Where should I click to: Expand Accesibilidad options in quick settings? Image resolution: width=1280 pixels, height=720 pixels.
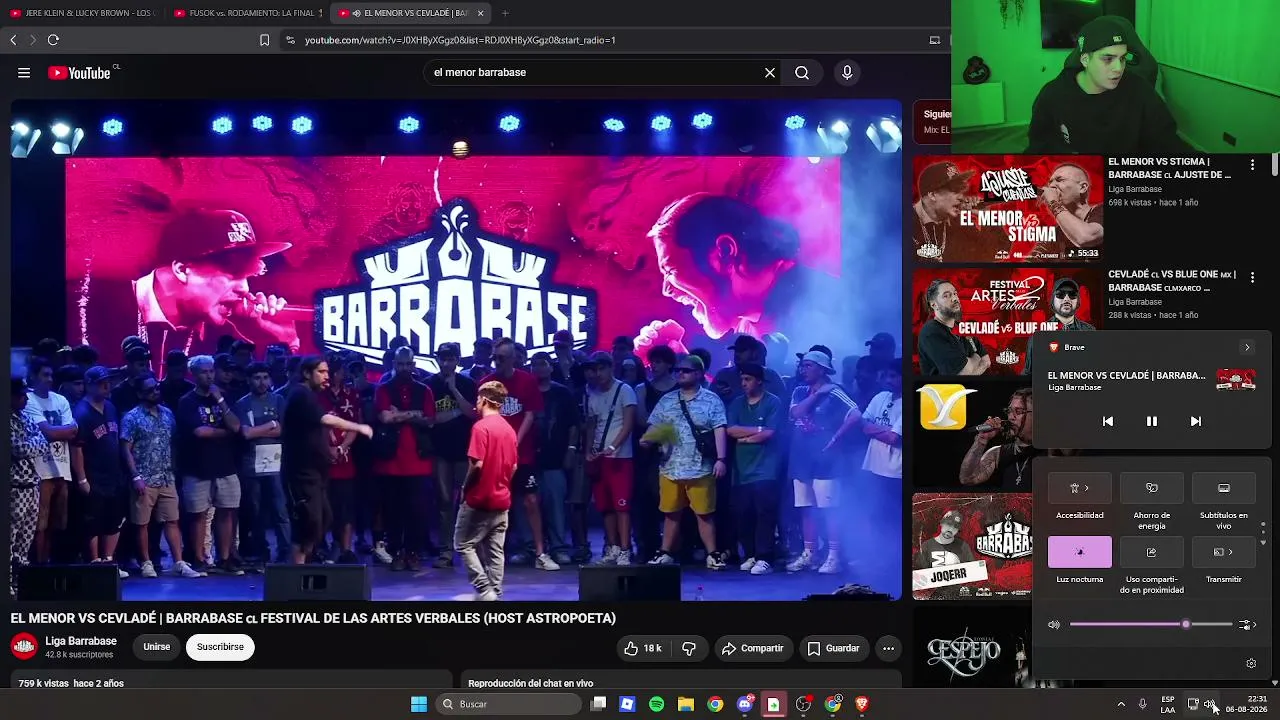pyautogui.click(x=1080, y=488)
